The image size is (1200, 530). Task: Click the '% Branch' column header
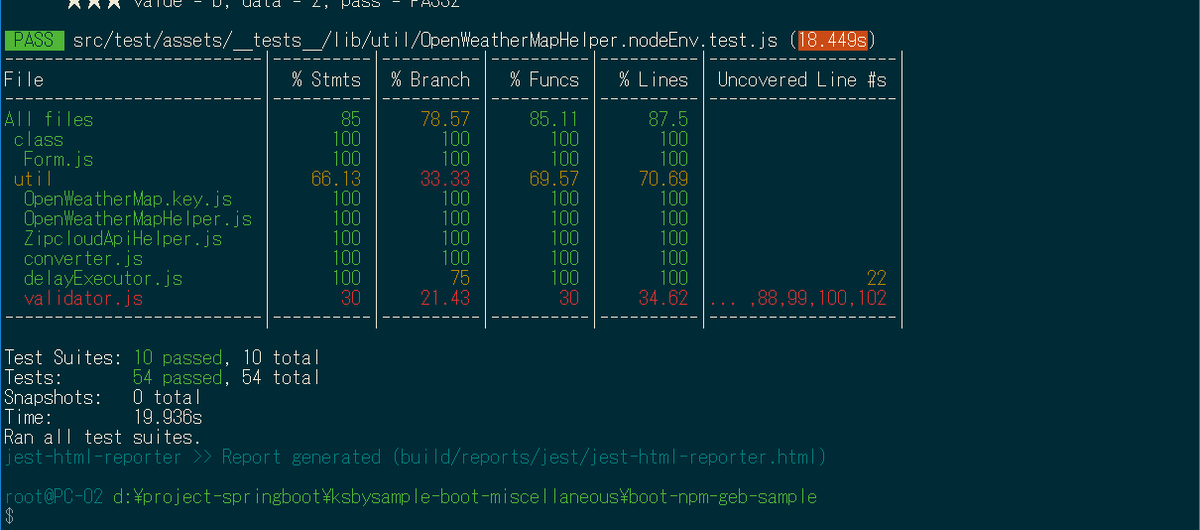(430, 80)
